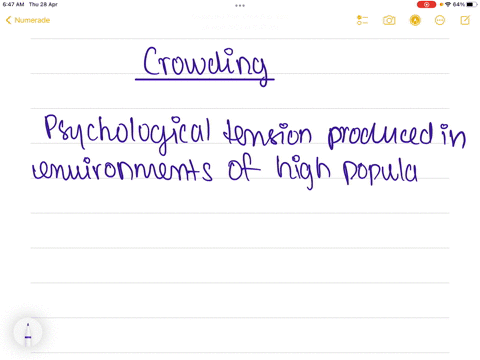This screenshot has height=360, width=480.
Task: Tap the battery status indicator
Action: 472,4
